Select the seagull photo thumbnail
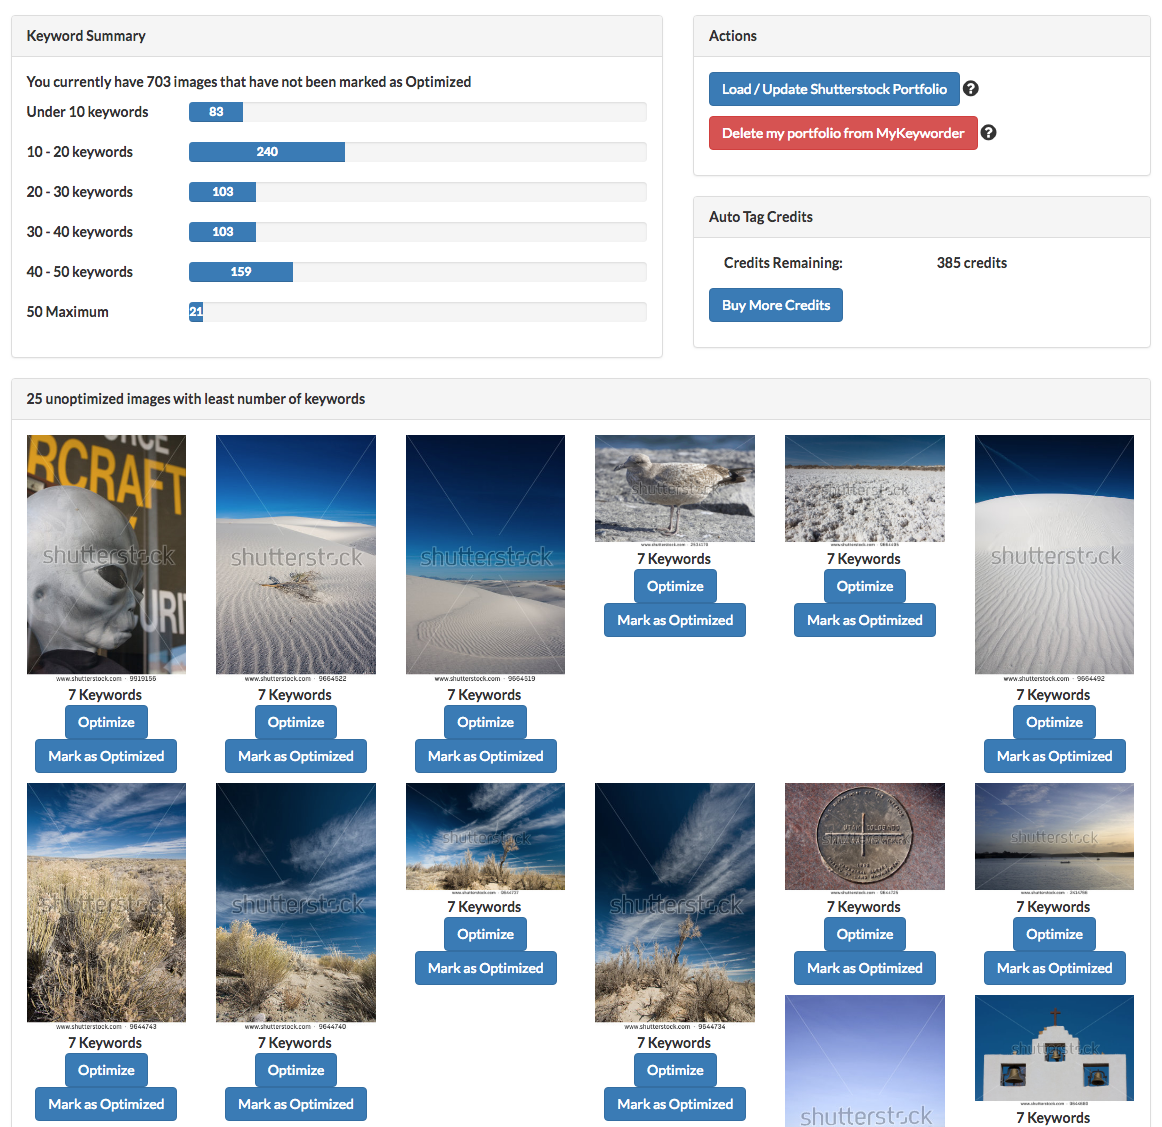 [675, 488]
